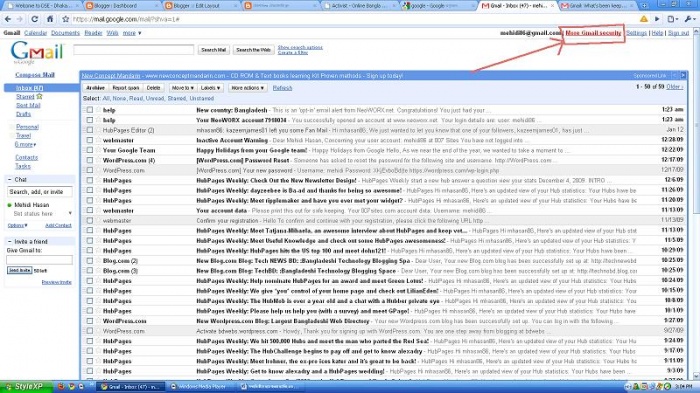
Task: Click the green chat status dot
Action: click(x=9, y=205)
